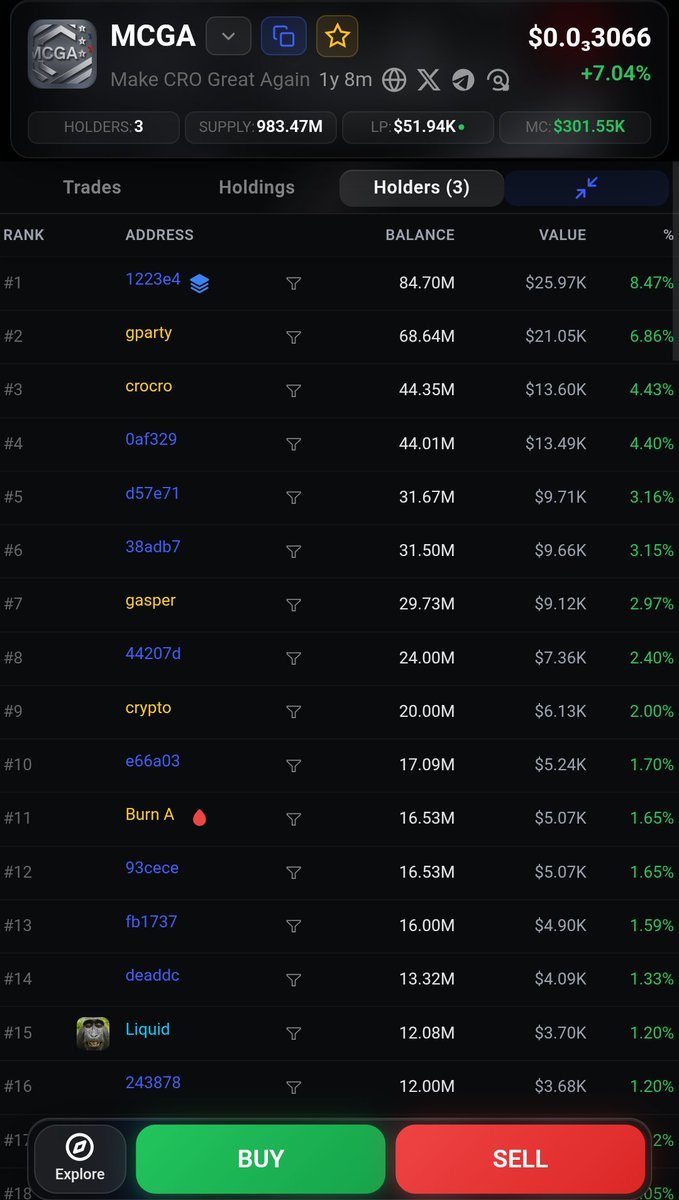Open holder address gasper
This screenshot has width=679, height=1200.
click(x=151, y=600)
